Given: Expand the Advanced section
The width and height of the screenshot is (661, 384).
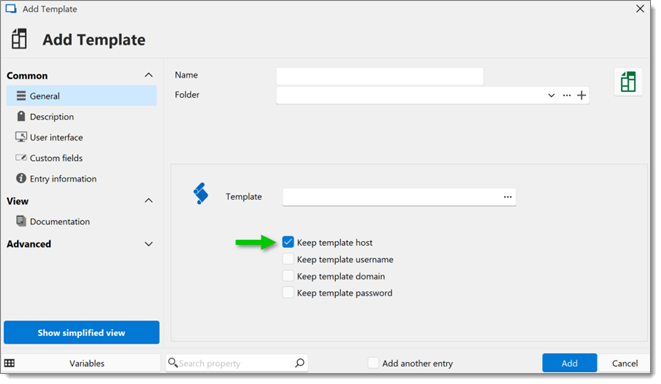Looking at the screenshot, I should click(148, 244).
